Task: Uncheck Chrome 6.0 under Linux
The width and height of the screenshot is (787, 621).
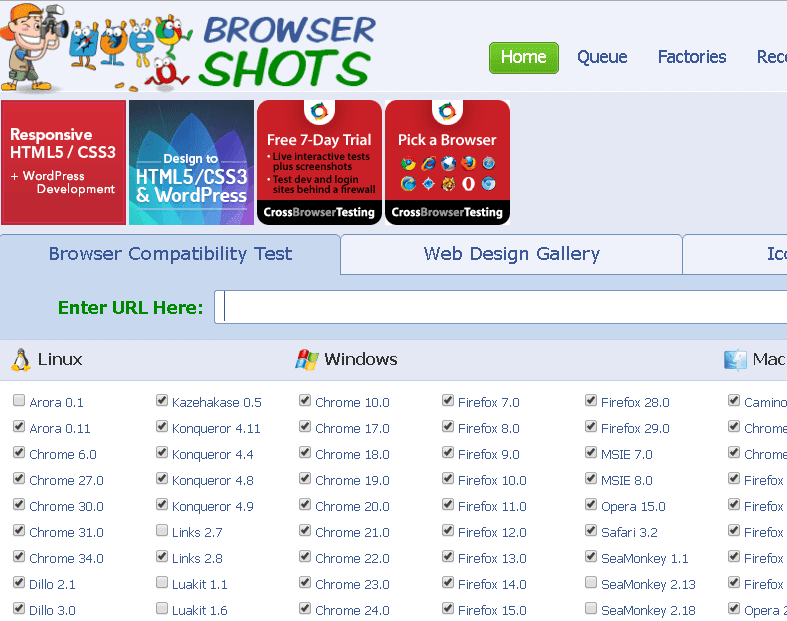Action: (x=19, y=453)
